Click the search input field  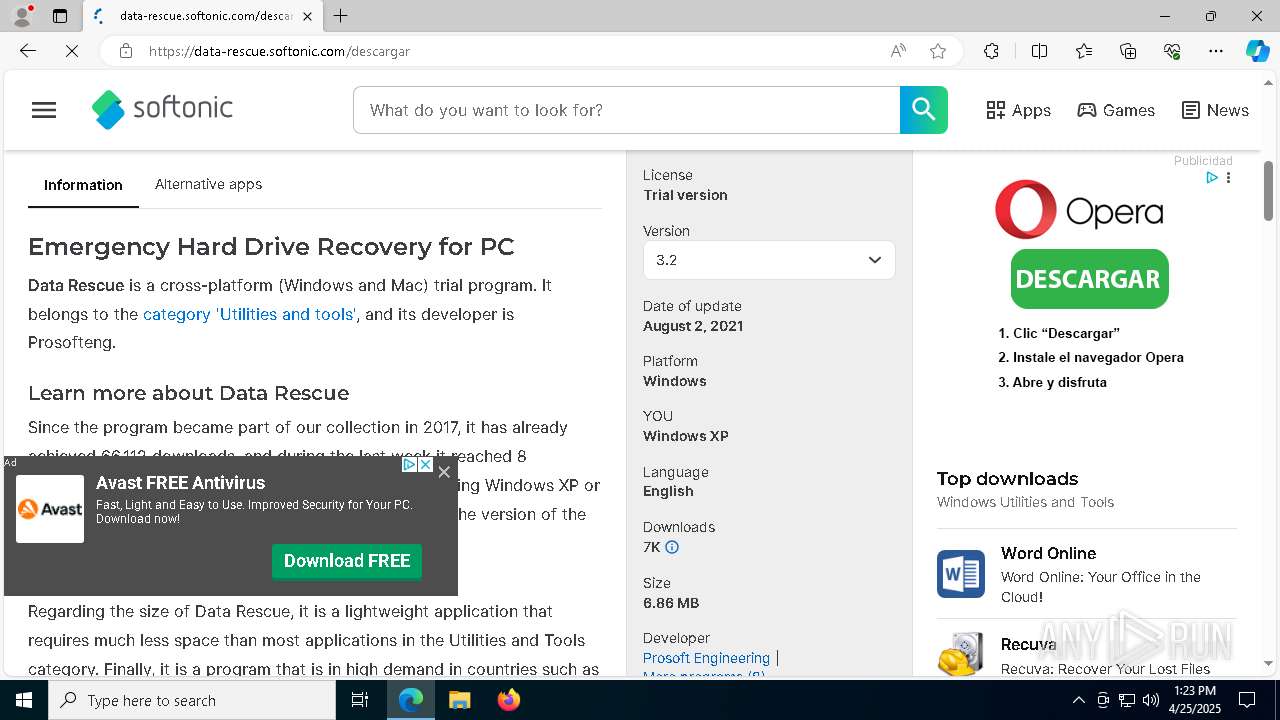point(627,110)
